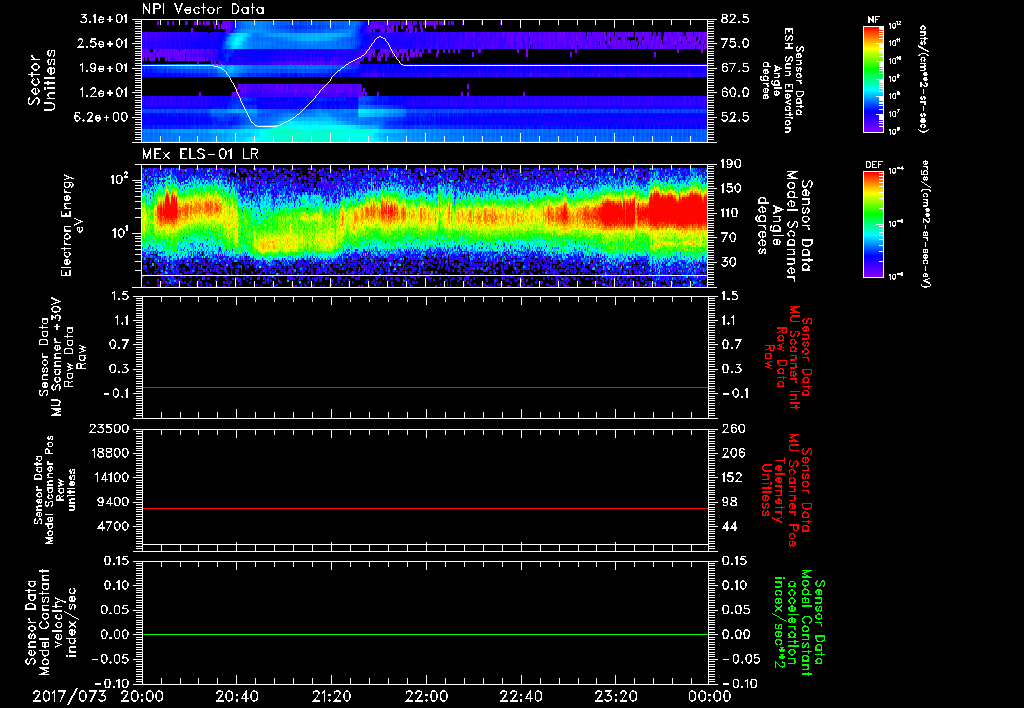
Task: Click the '18800' scanner position axis value
Action: coord(110,453)
